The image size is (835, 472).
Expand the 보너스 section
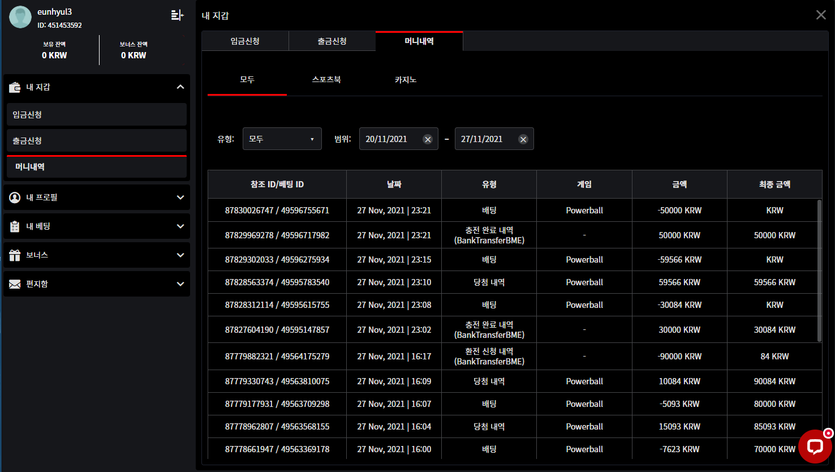[181, 255]
